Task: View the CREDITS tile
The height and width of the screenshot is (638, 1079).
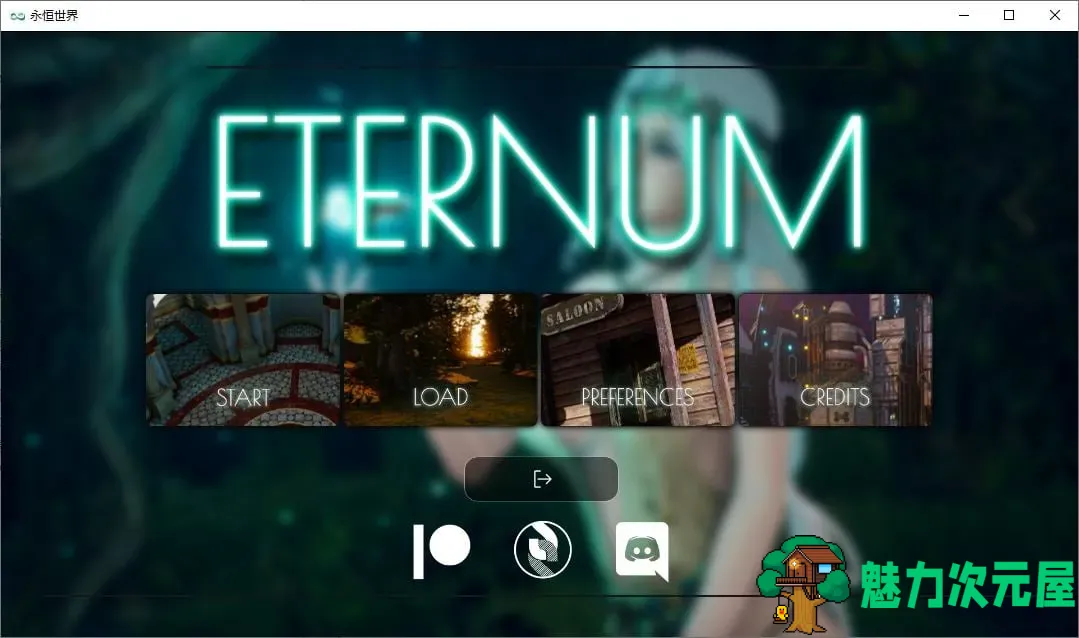Action: (835, 360)
